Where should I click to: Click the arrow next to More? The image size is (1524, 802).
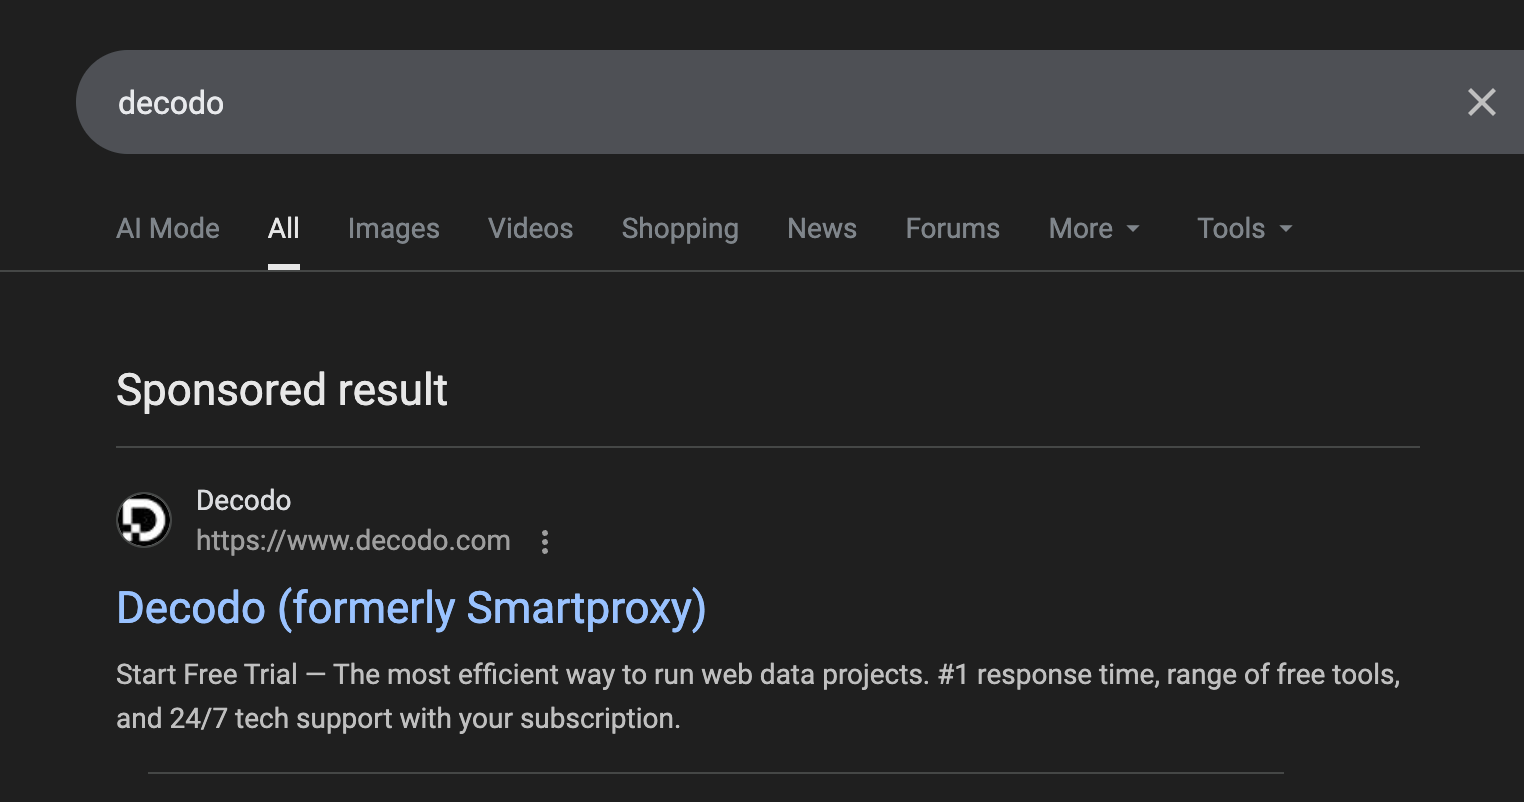point(1133,229)
